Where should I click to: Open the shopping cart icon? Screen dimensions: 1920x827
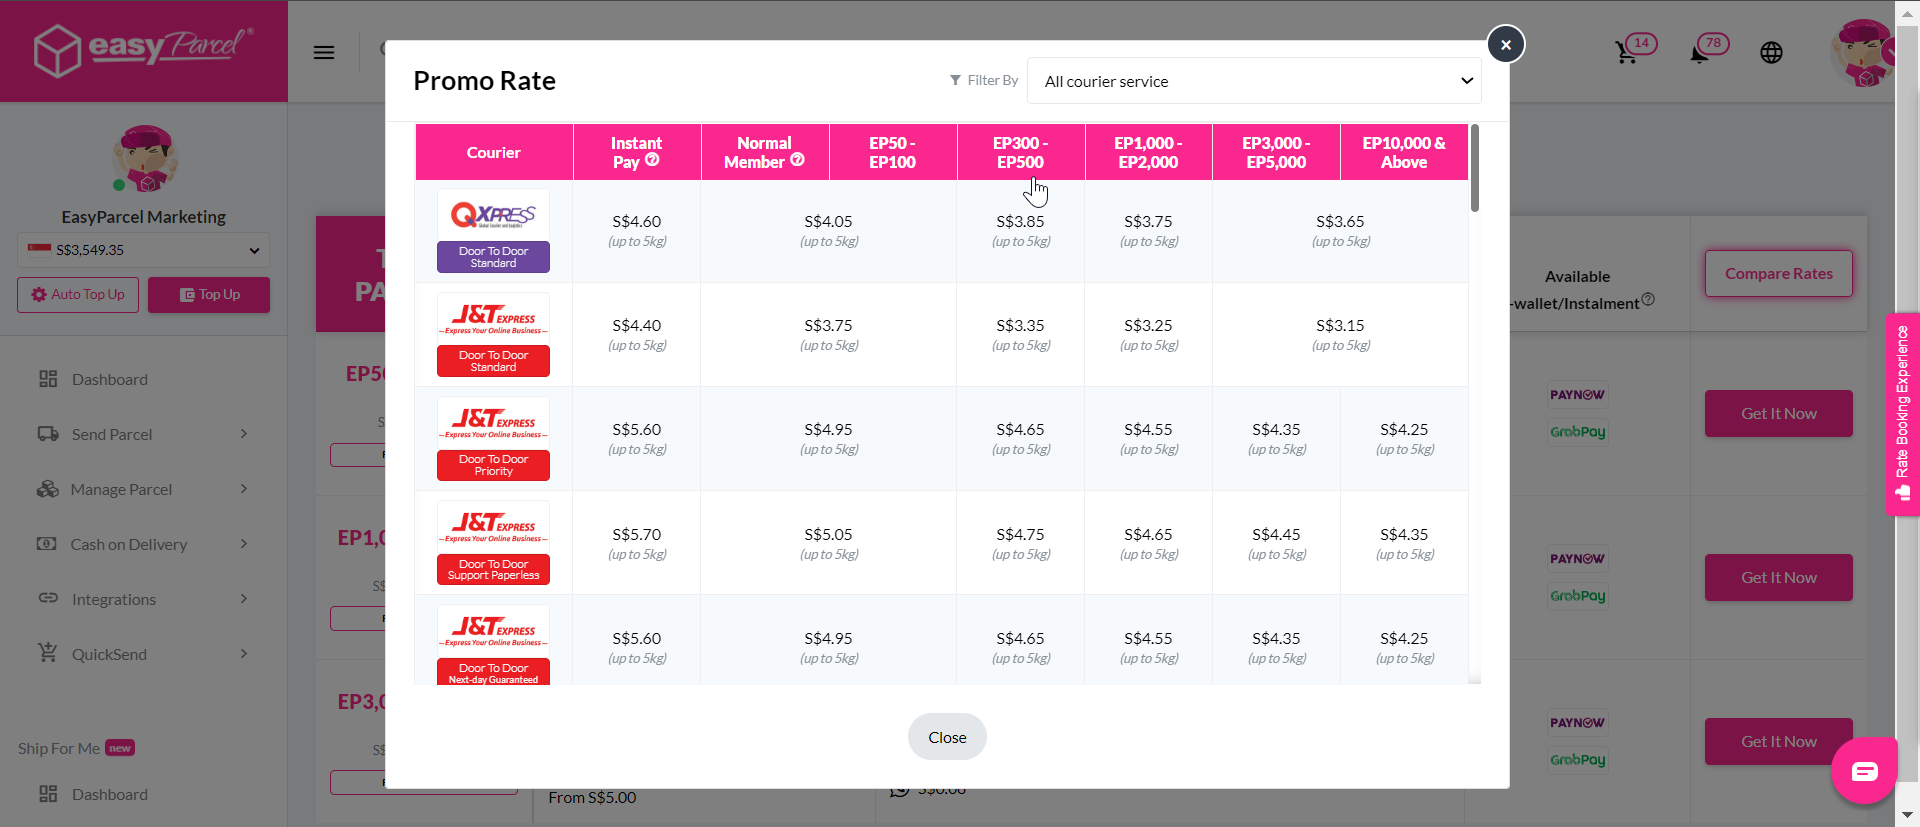[x=1626, y=52]
